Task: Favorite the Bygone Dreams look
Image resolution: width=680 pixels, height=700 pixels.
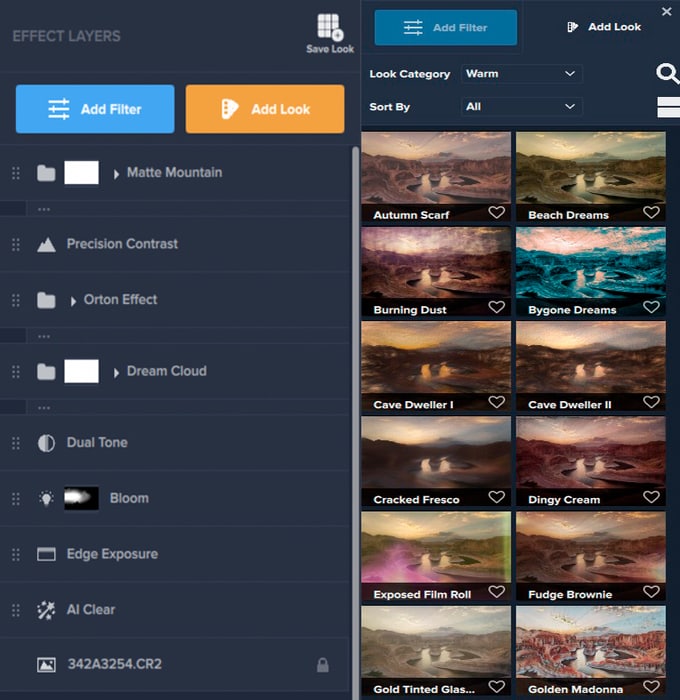Action: 651,307
